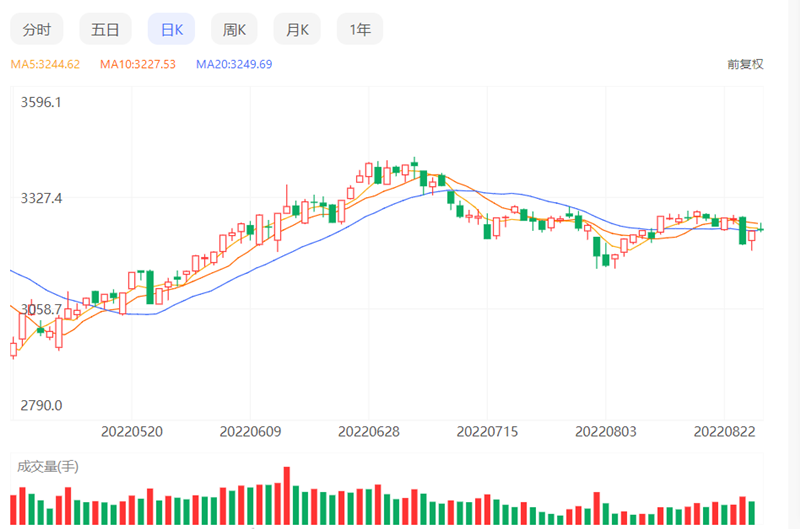Click the 2790.0 price axis label
The height and width of the screenshot is (529, 800).
(x=41, y=406)
